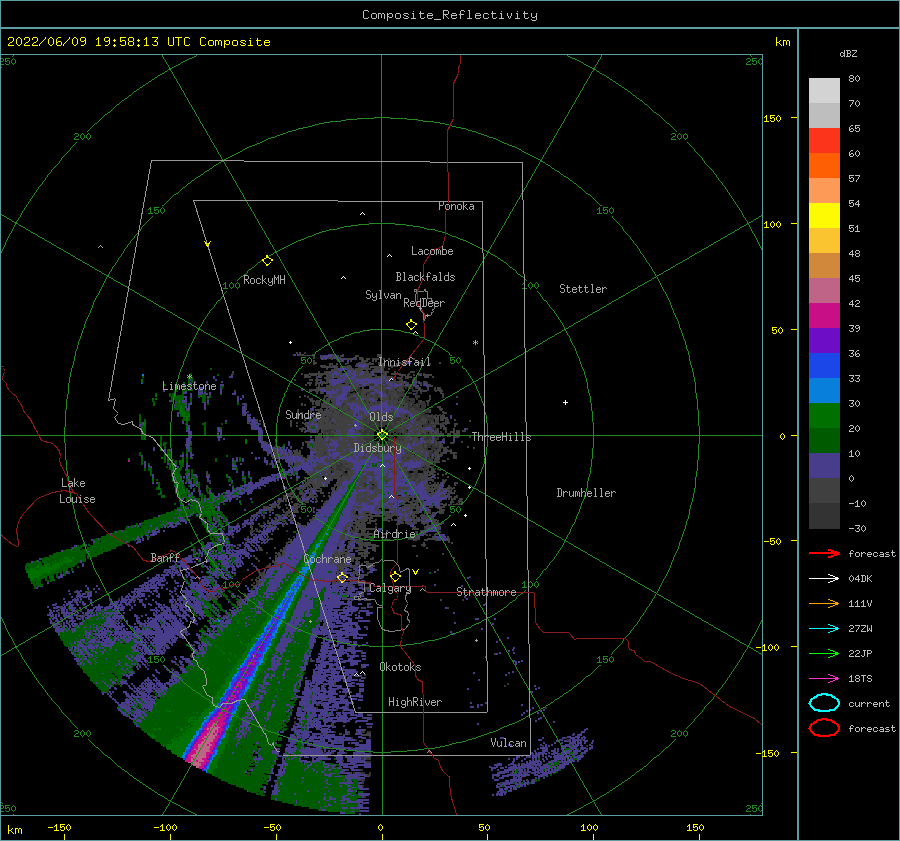
Task: Click the green 22JP arrow icon
Action: [824, 653]
